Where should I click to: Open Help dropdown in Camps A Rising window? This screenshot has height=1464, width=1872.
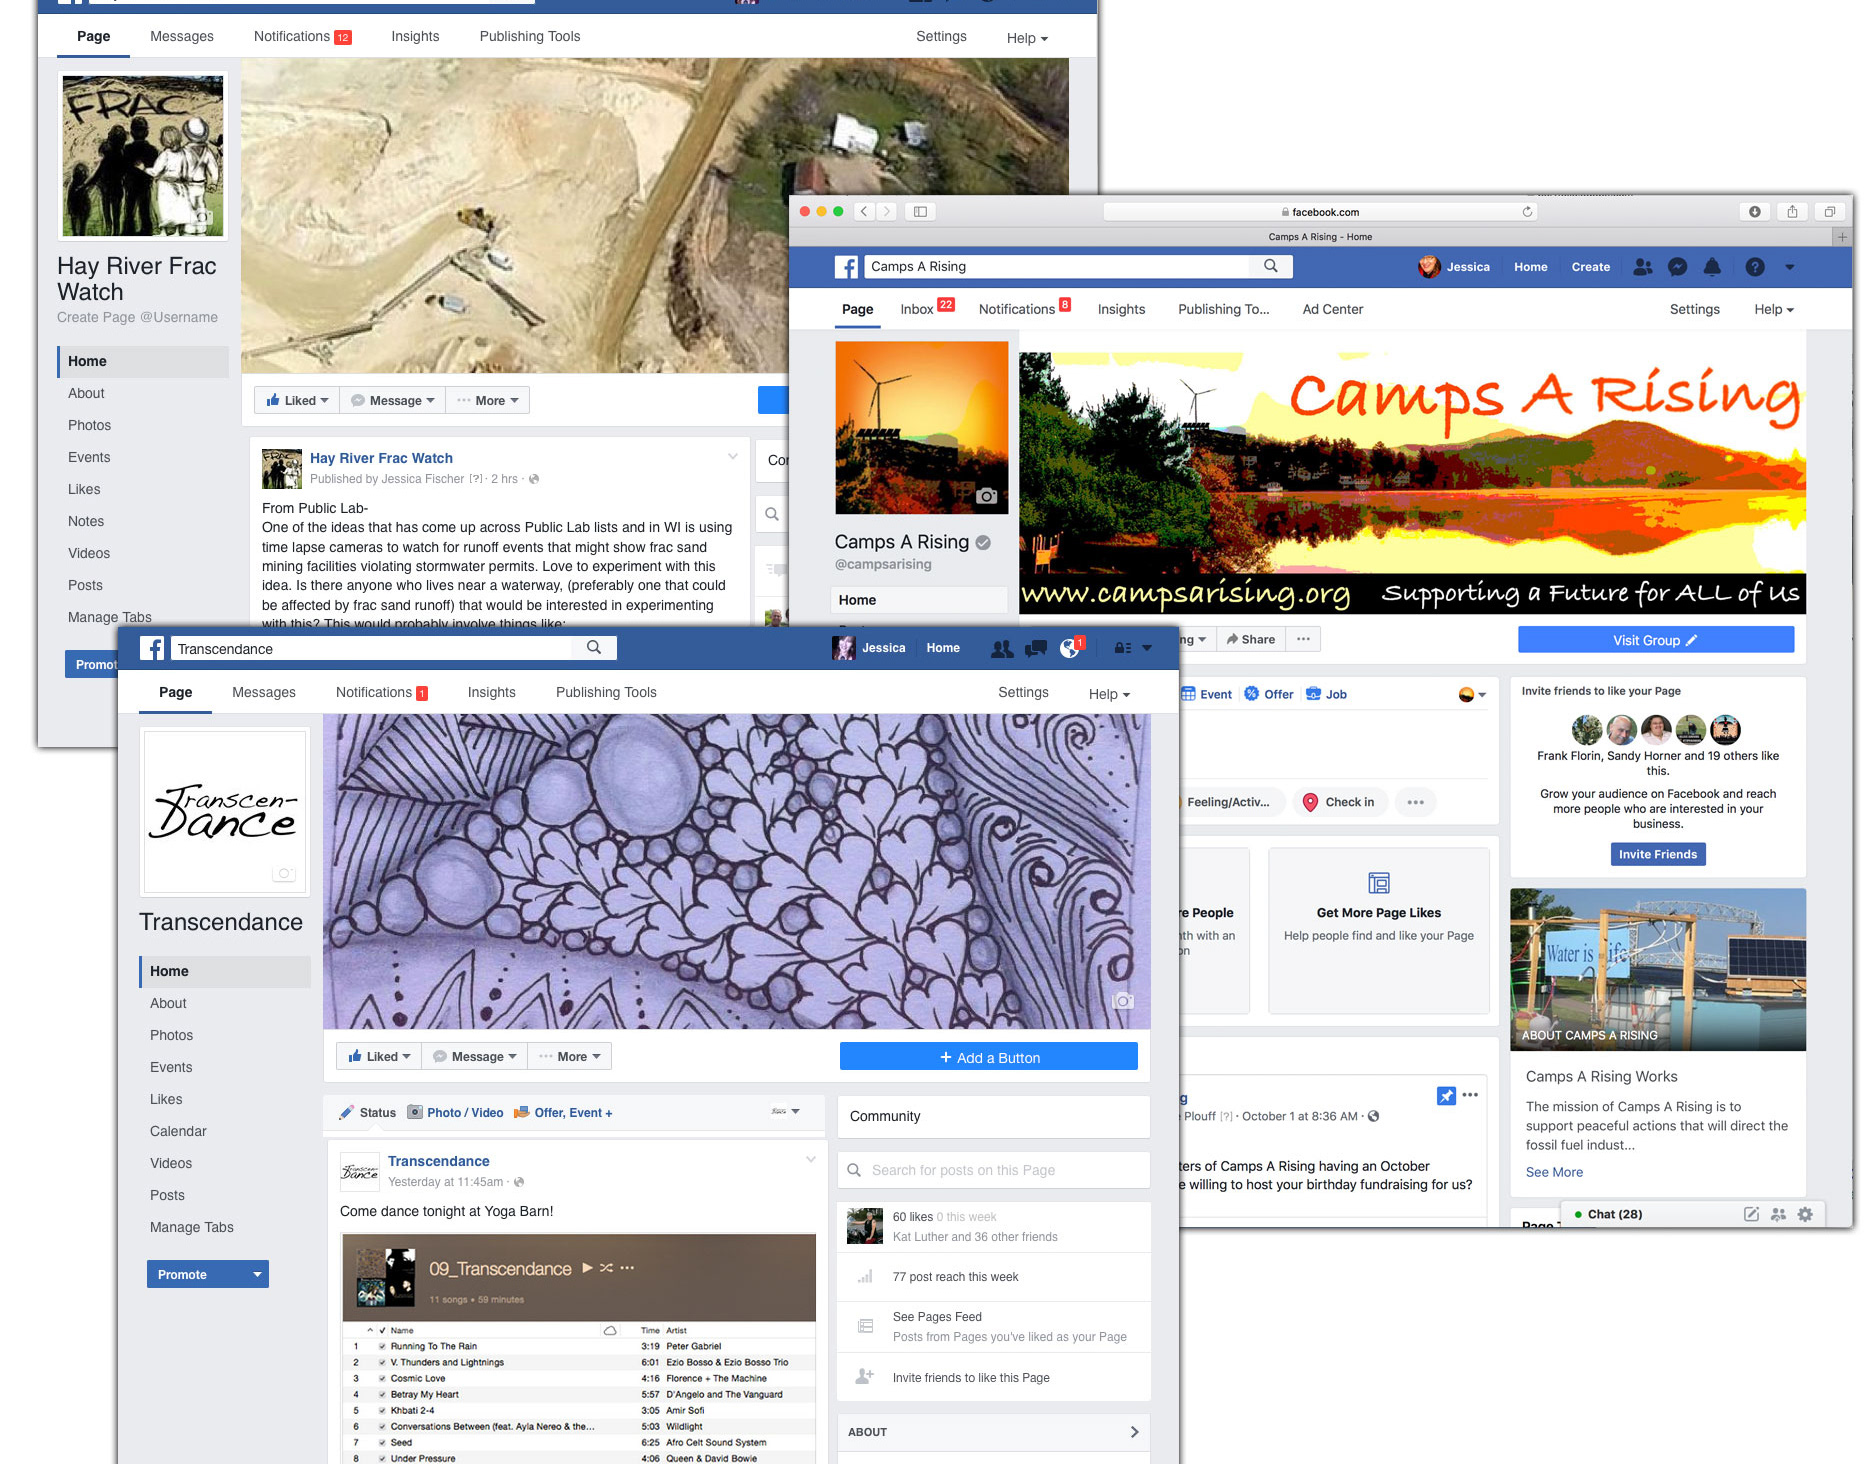tap(1774, 309)
